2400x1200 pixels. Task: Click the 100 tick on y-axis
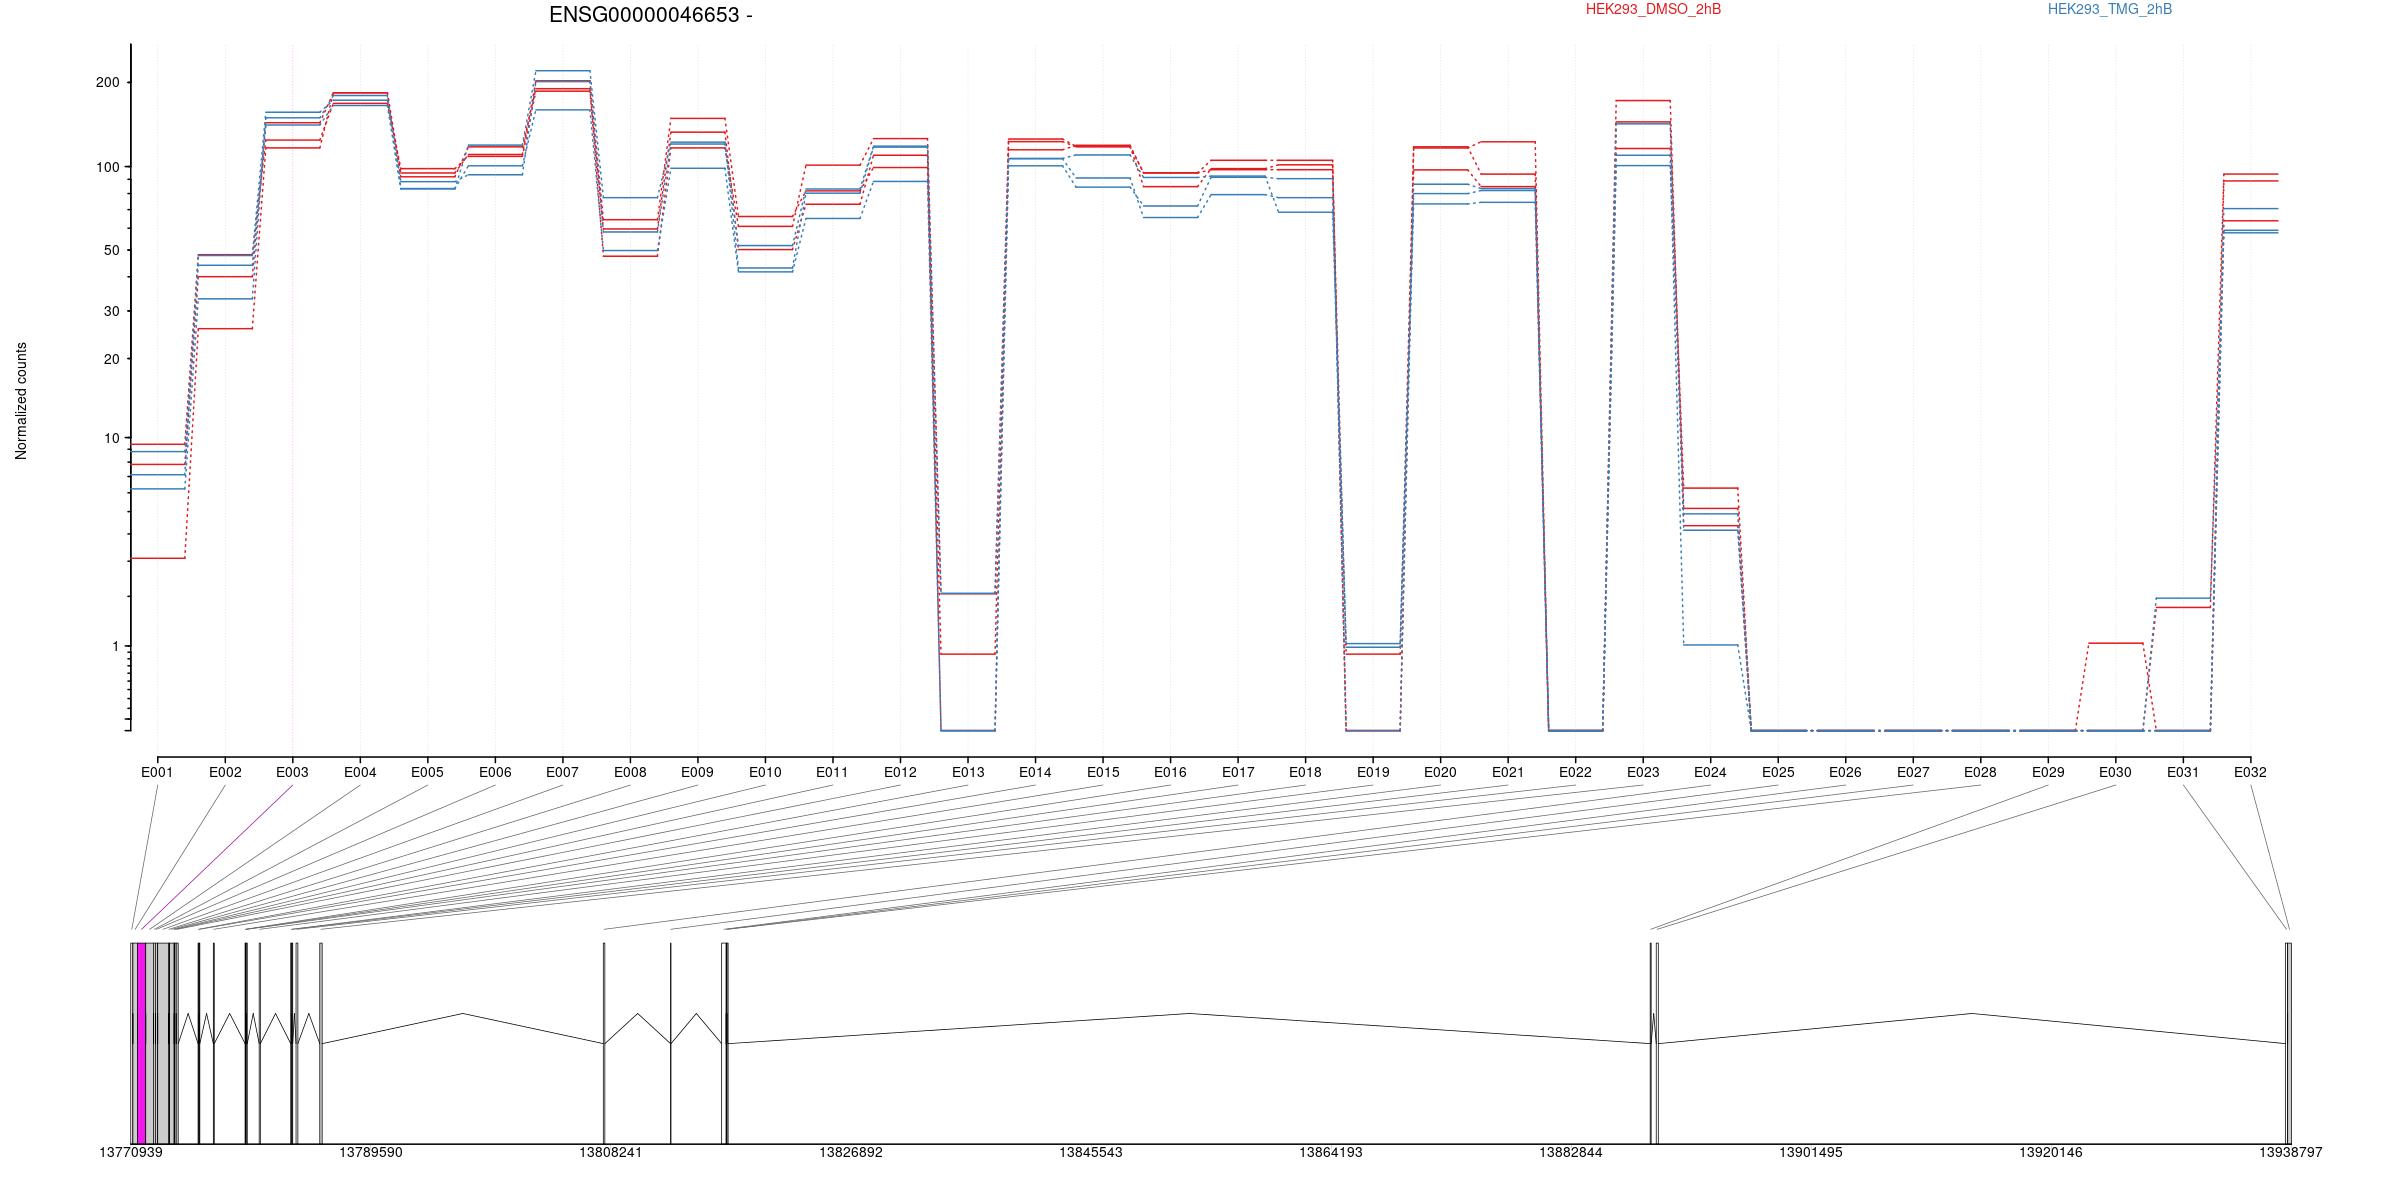coord(108,167)
